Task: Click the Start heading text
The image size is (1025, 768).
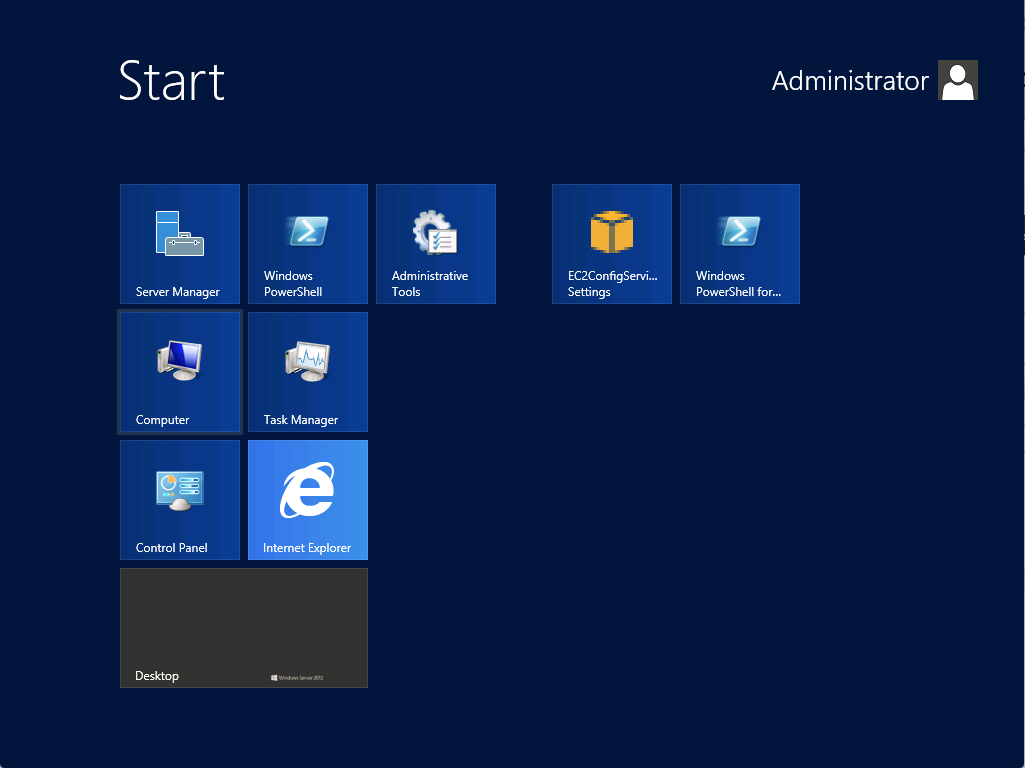Action: [x=172, y=81]
